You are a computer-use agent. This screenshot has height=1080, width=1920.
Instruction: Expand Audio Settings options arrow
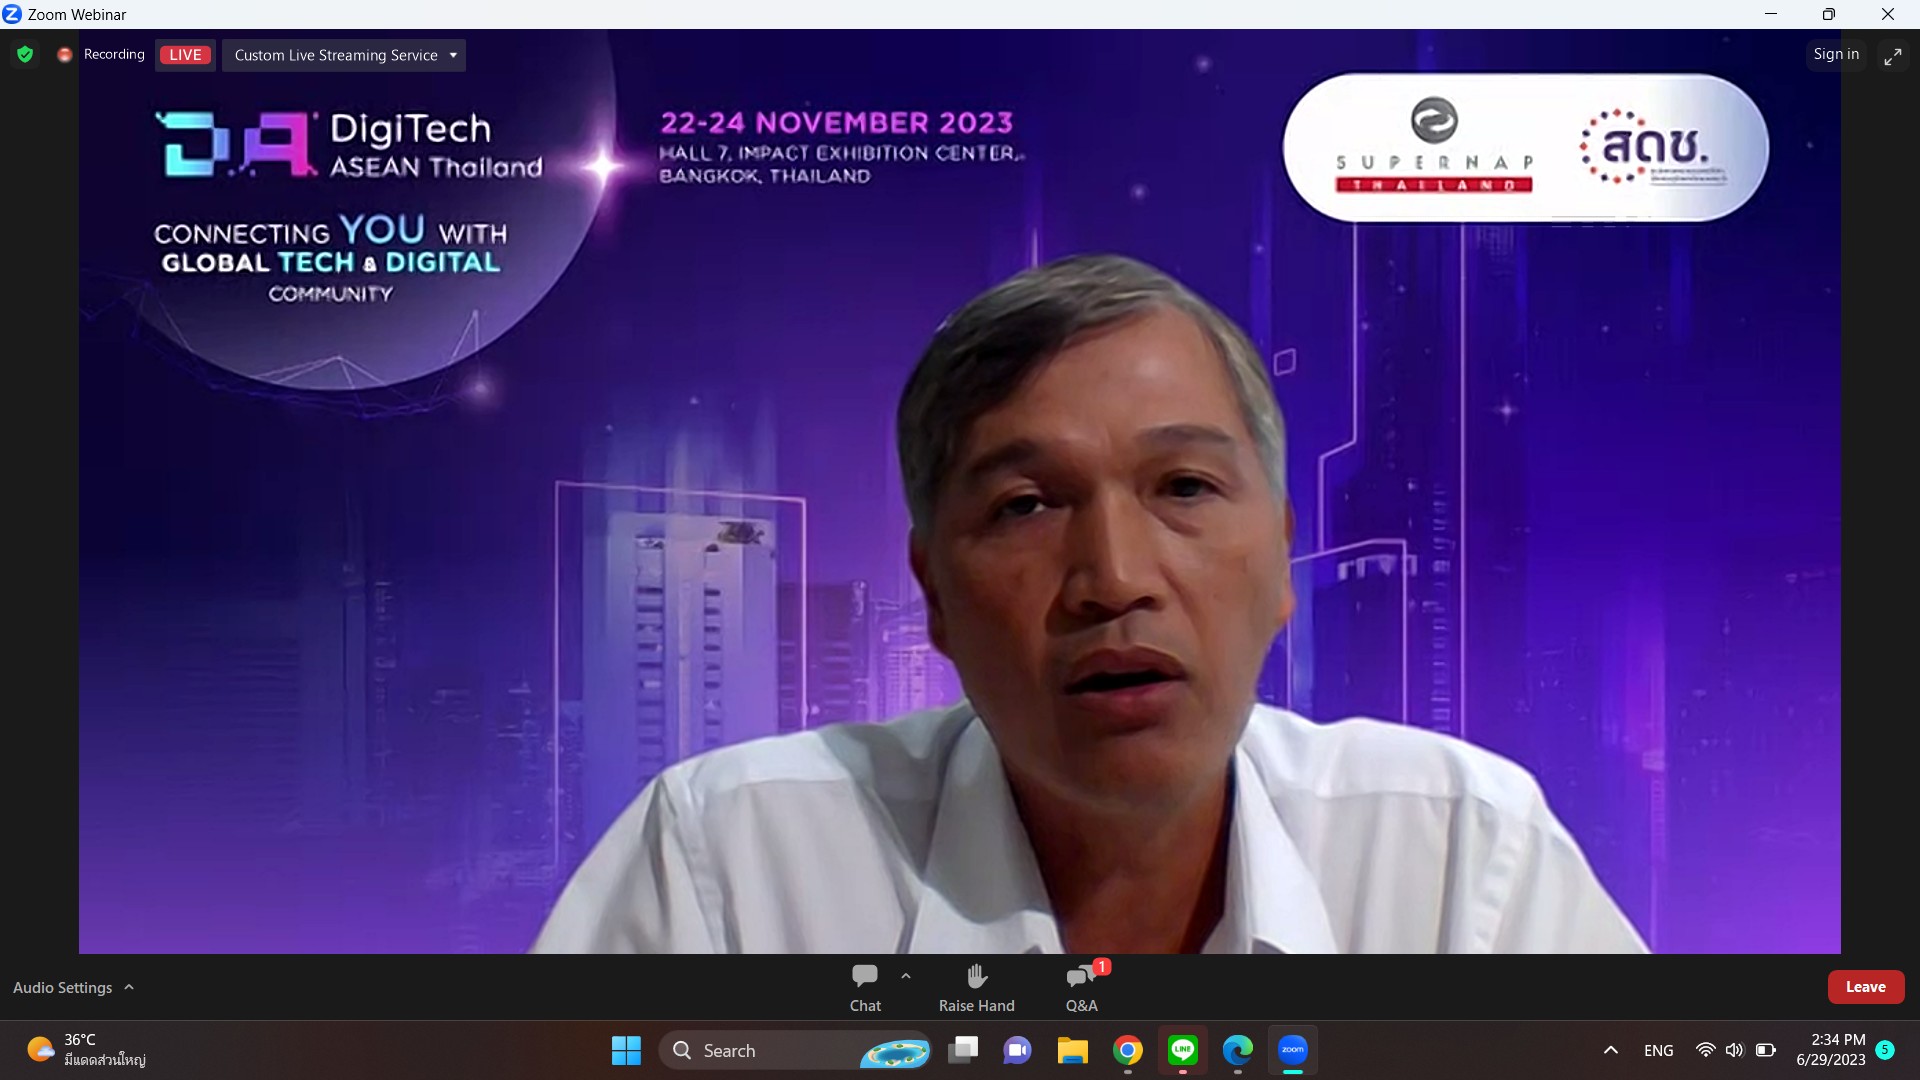pos(129,987)
